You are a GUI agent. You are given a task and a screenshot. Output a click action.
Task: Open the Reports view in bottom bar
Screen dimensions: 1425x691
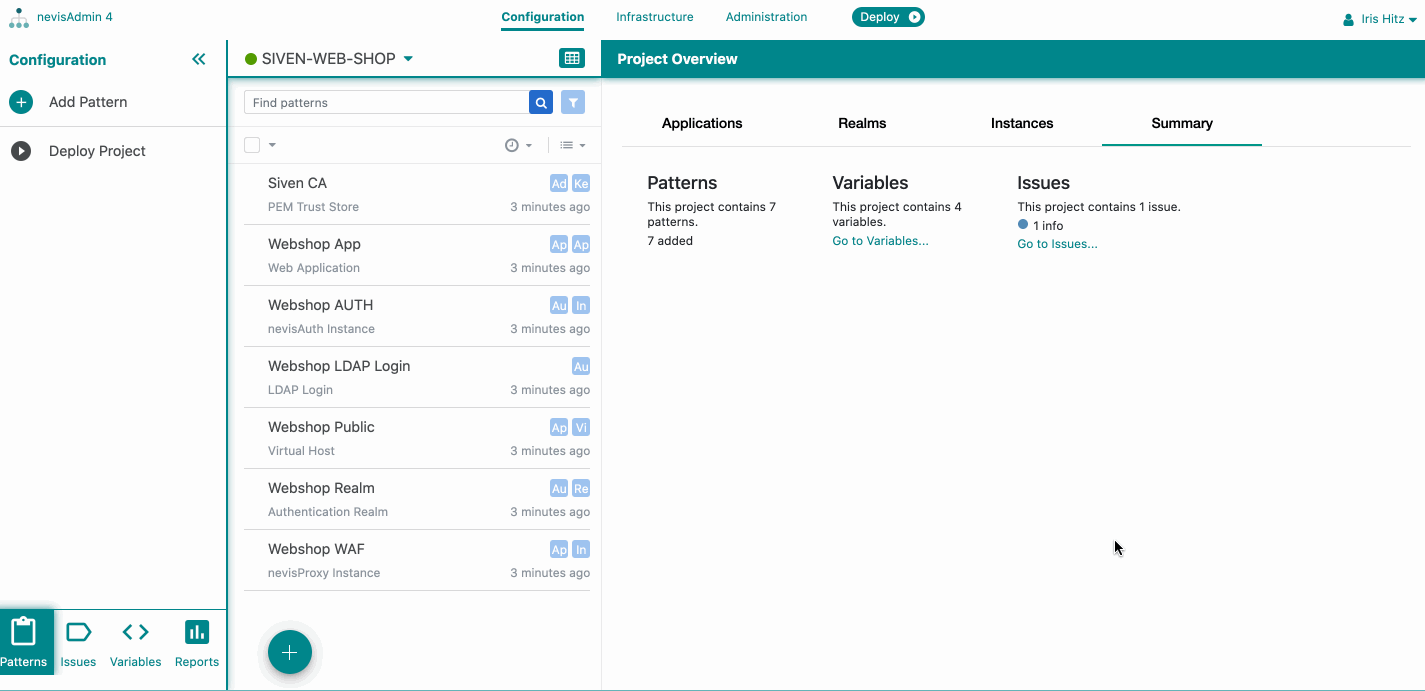tap(197, 643)
